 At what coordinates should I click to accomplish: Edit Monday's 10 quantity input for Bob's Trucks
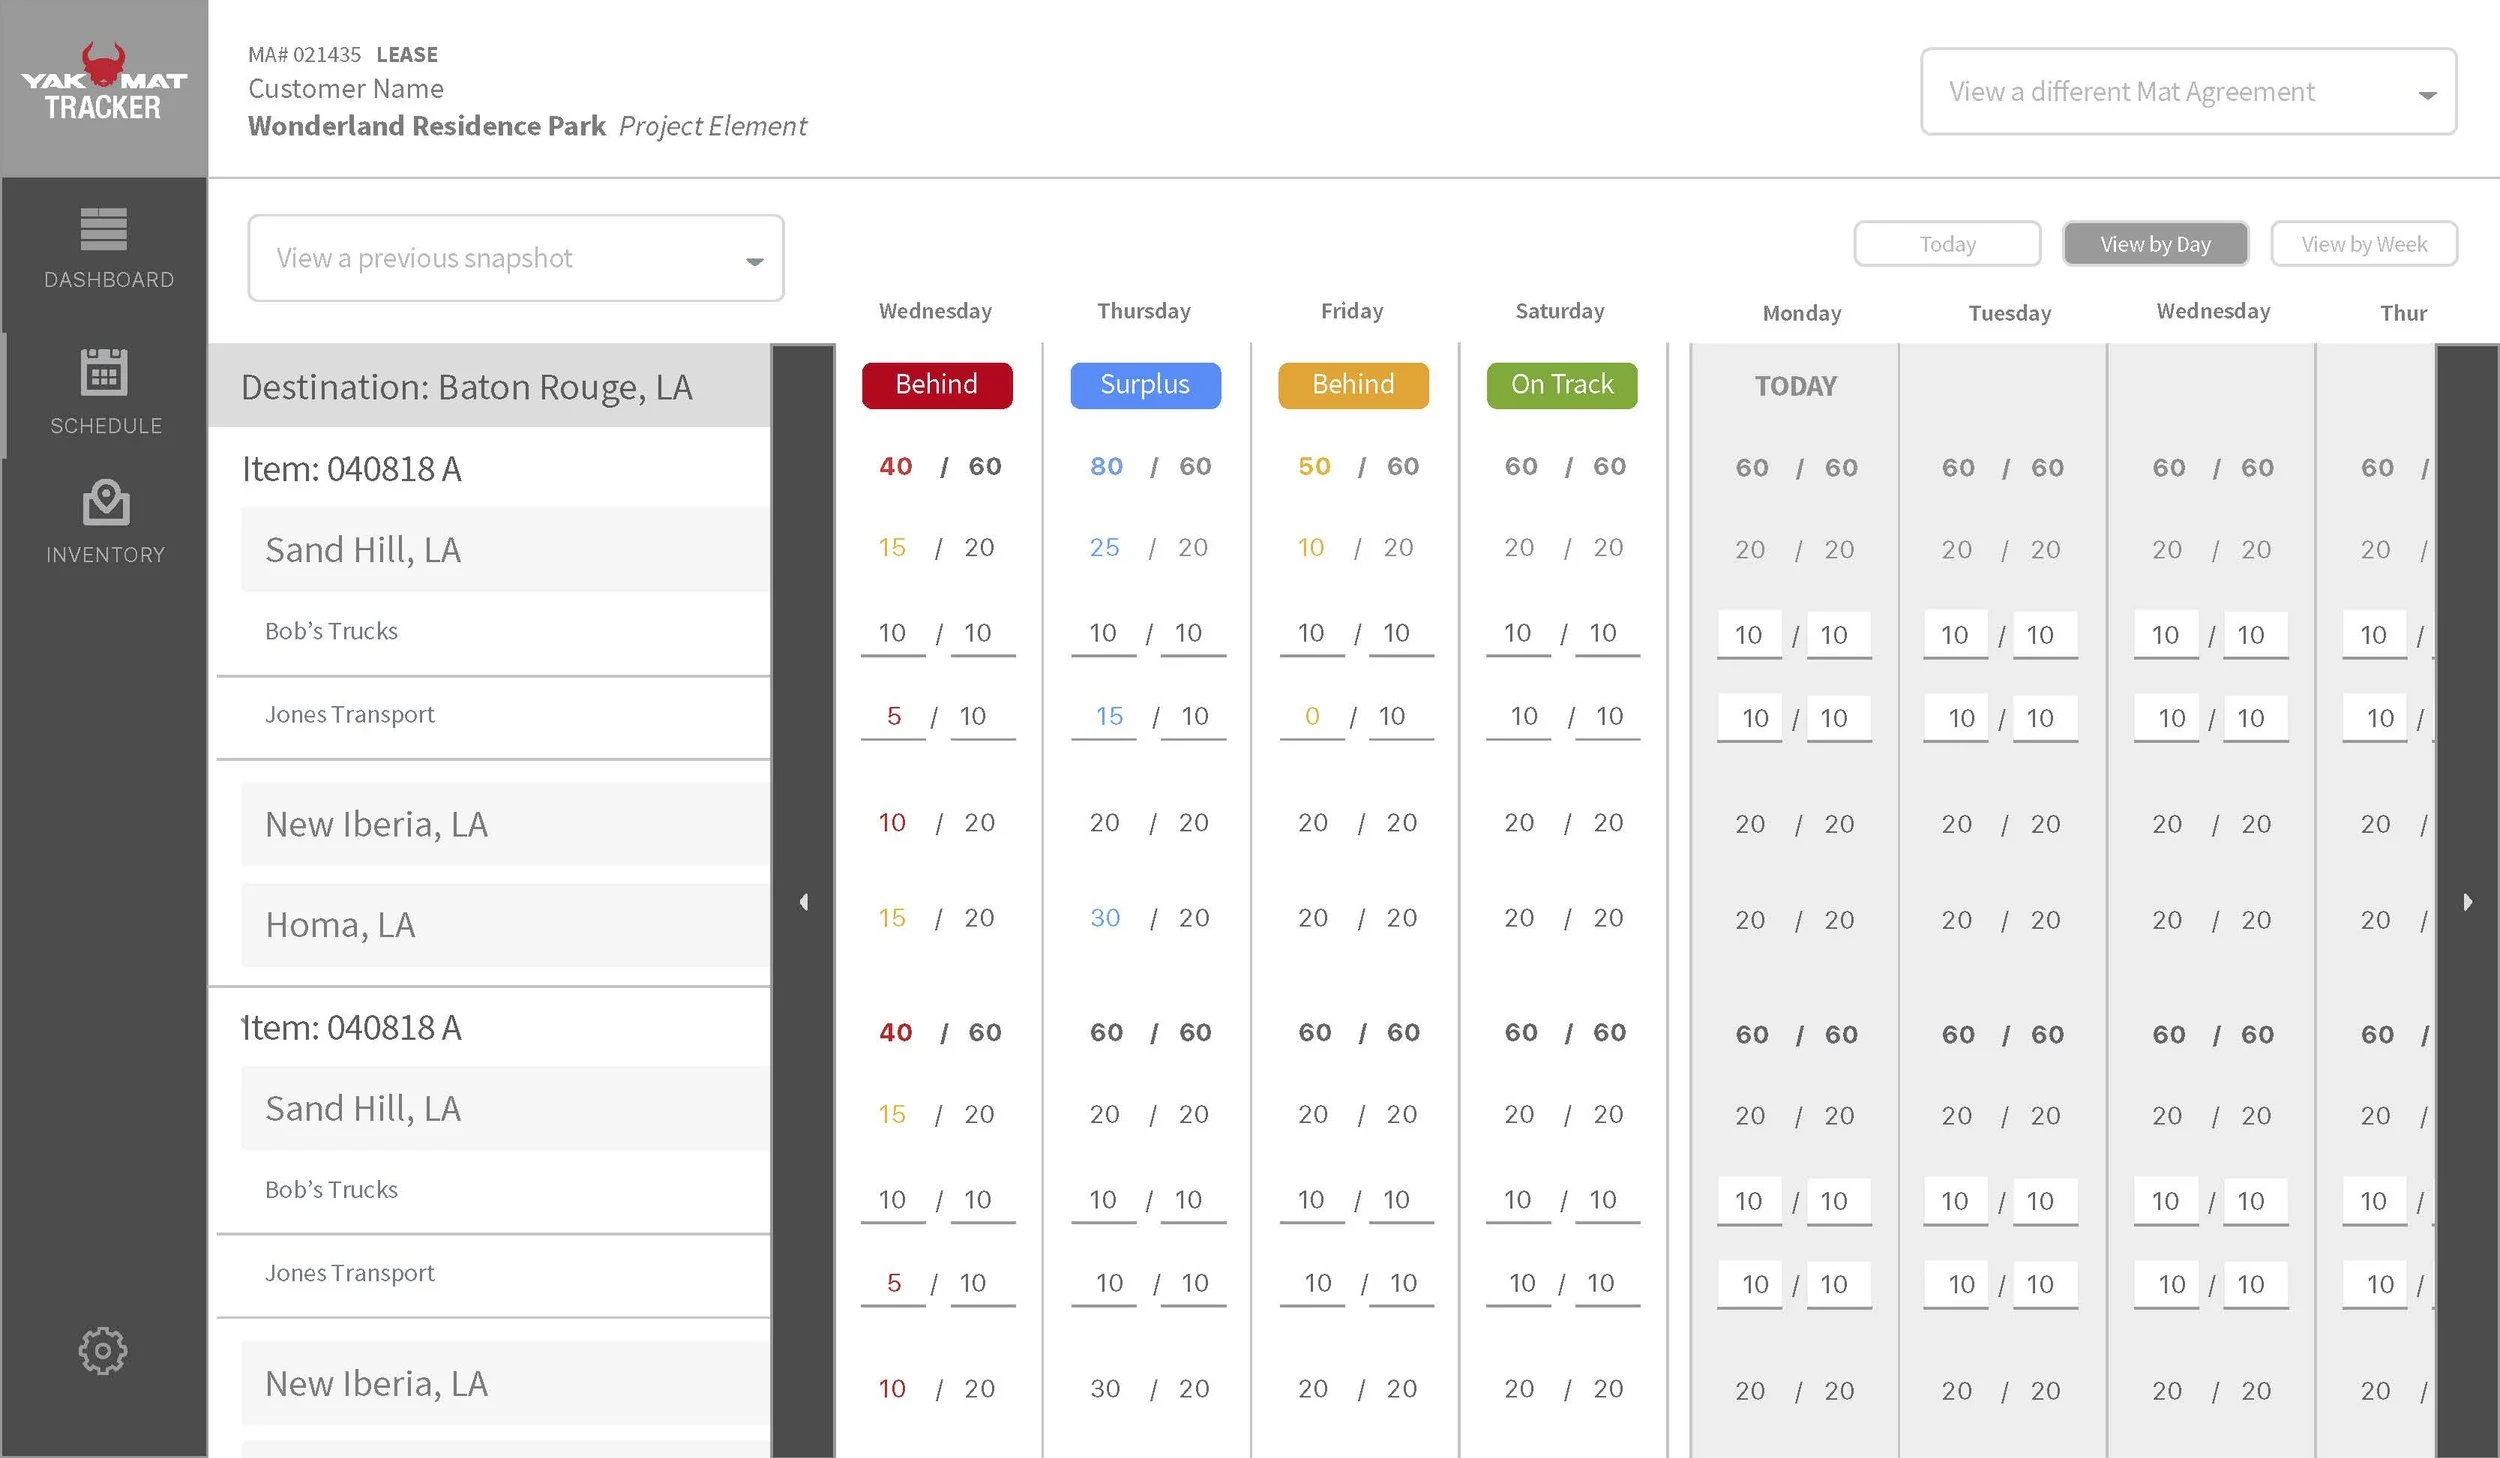pos(1748,634)
